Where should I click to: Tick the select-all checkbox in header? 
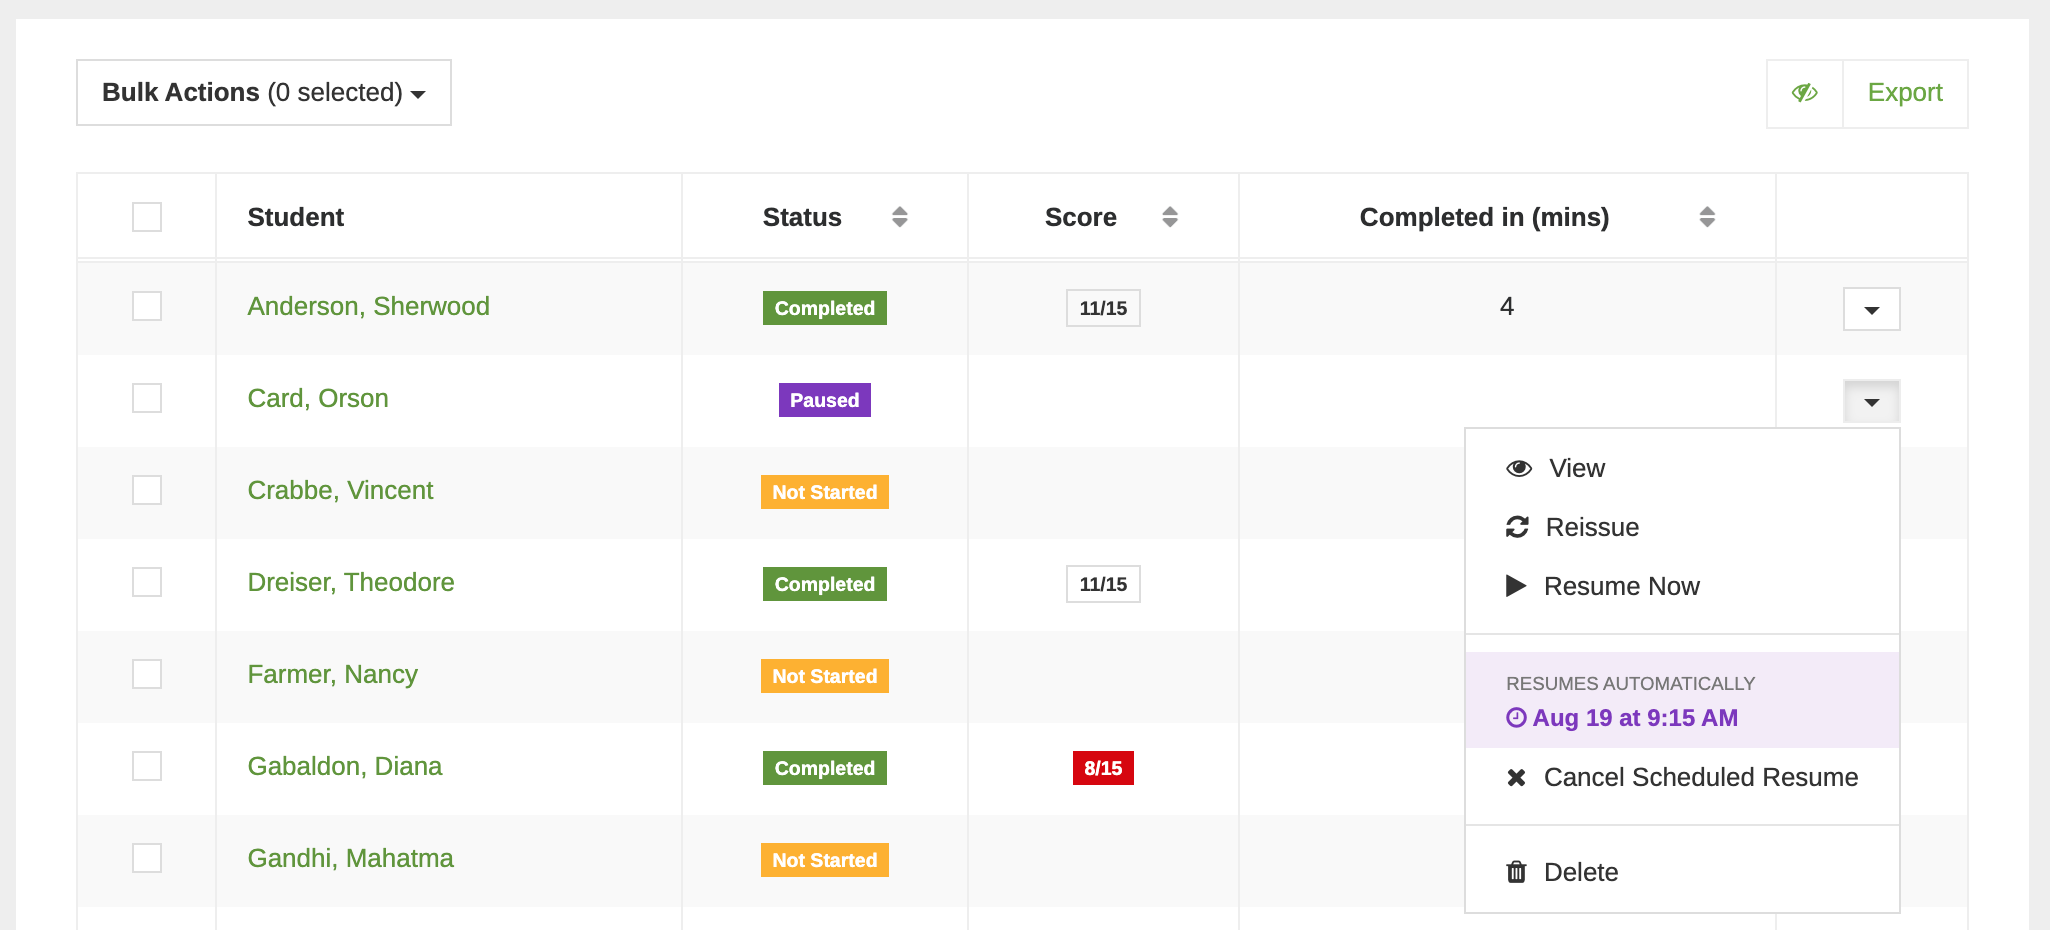coord(147,217)
